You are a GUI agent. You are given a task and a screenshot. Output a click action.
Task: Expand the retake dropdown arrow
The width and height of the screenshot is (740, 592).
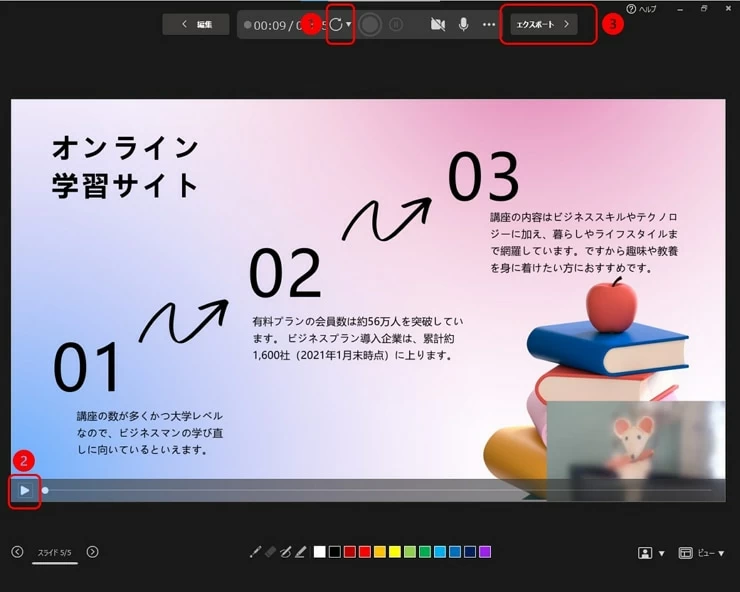tap(349, 25)
